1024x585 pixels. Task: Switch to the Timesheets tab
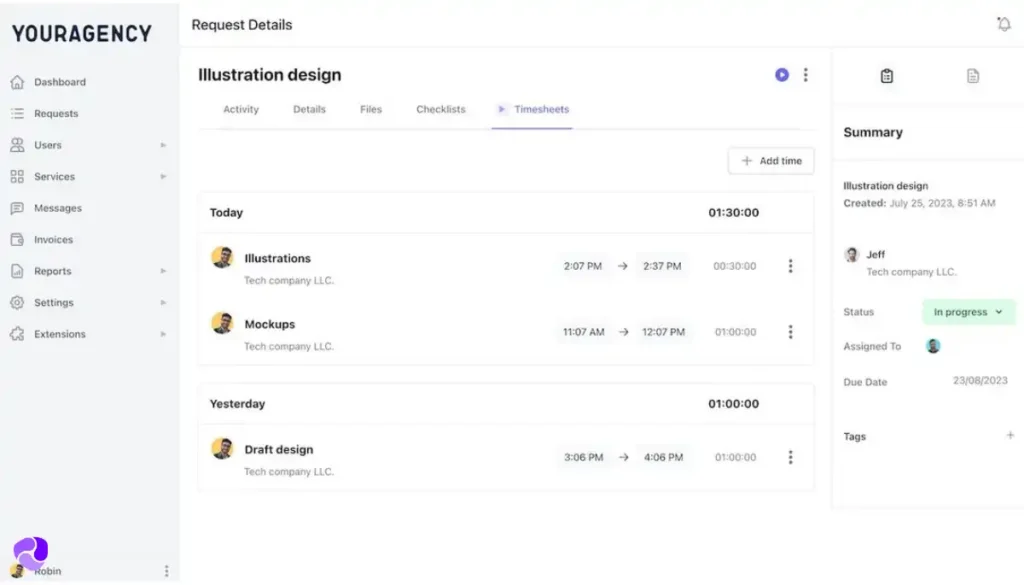click(539, 109)
